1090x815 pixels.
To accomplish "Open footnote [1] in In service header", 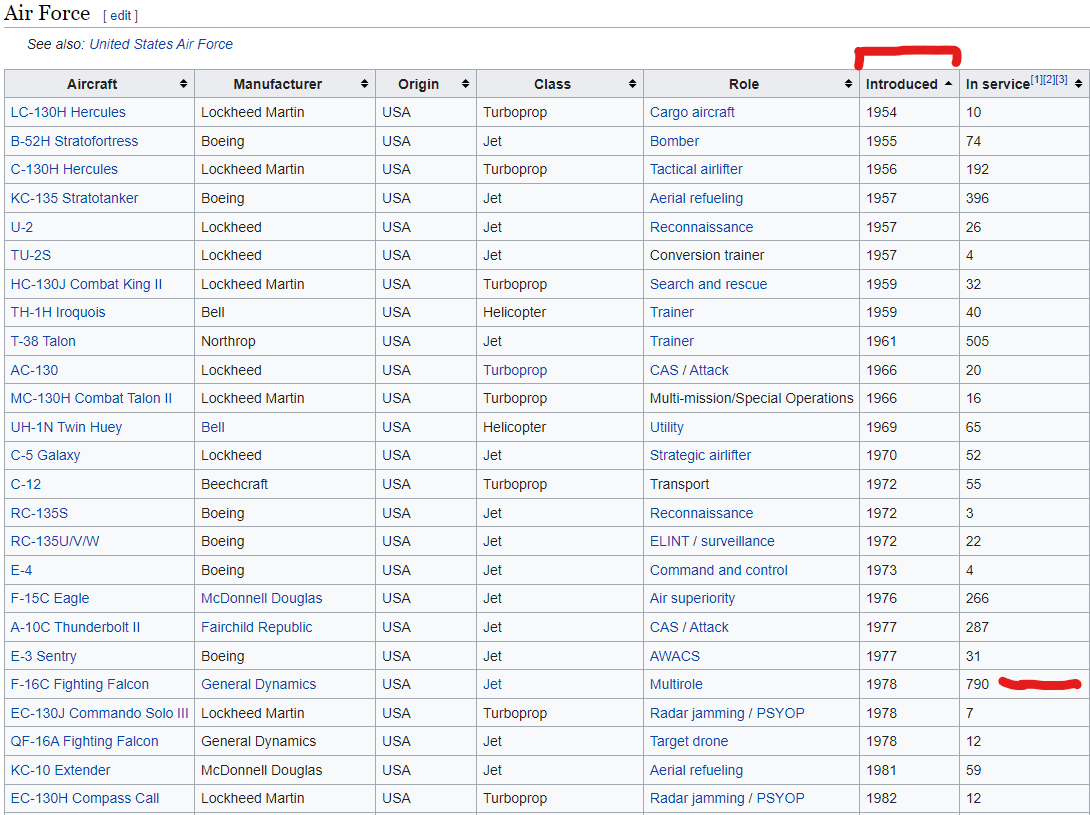I will pyautogui.click(x=1036, y=79).
